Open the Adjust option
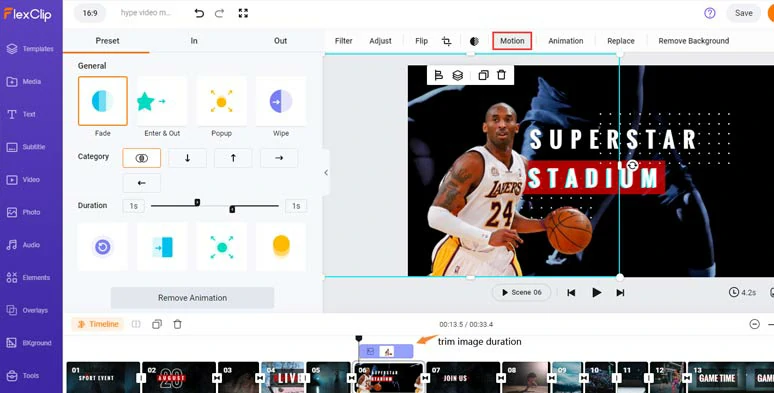The width and height of the screenshot is (774, 393). click(x=381, y=41)
